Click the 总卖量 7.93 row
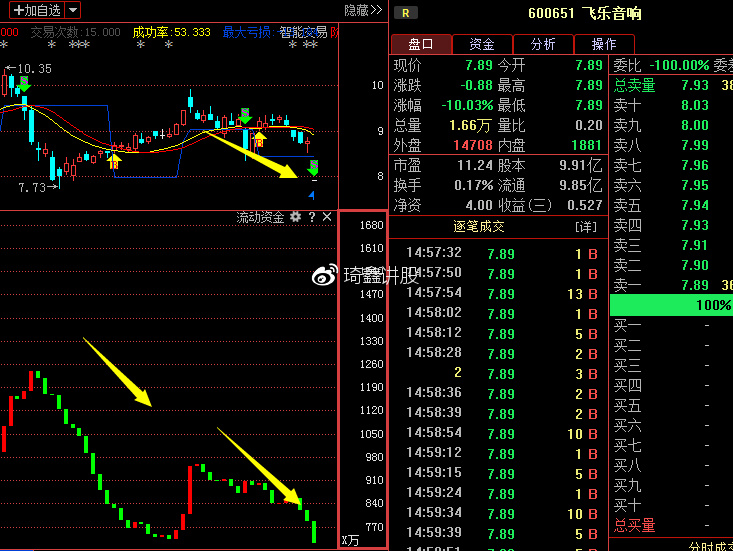733x551 pixels. tap(671, 85)
